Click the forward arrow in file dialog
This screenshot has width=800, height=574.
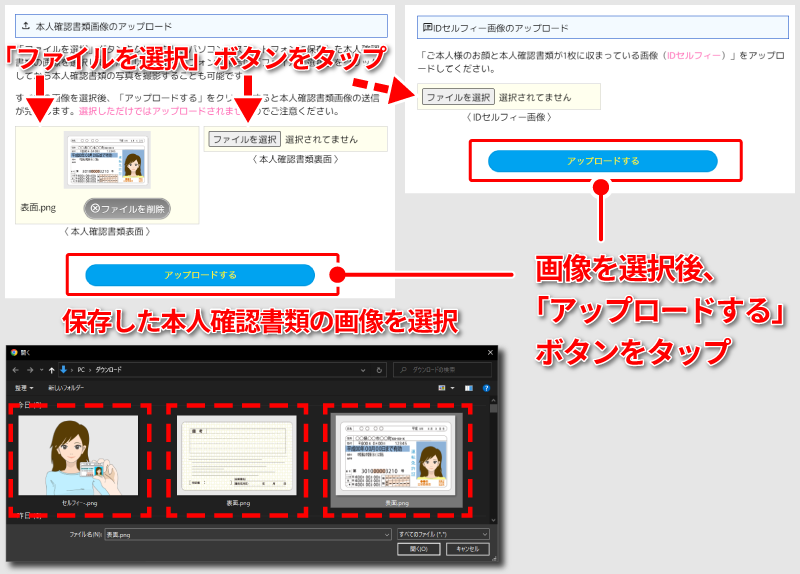(x=29, y=369)
